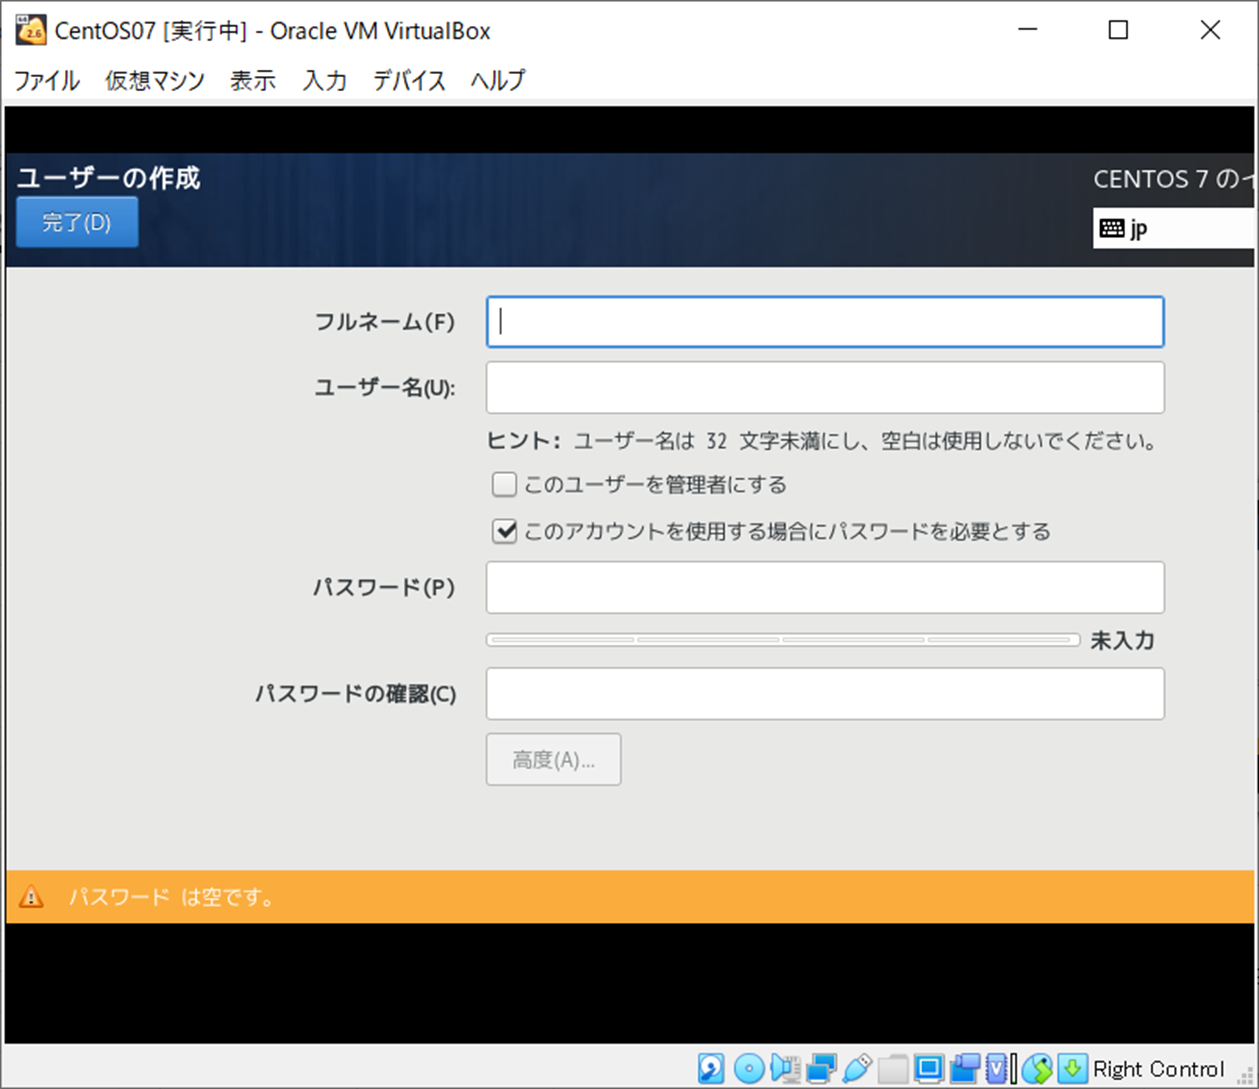
Task: Click the shared folders status icon
Action: (x=893, y=1069)
